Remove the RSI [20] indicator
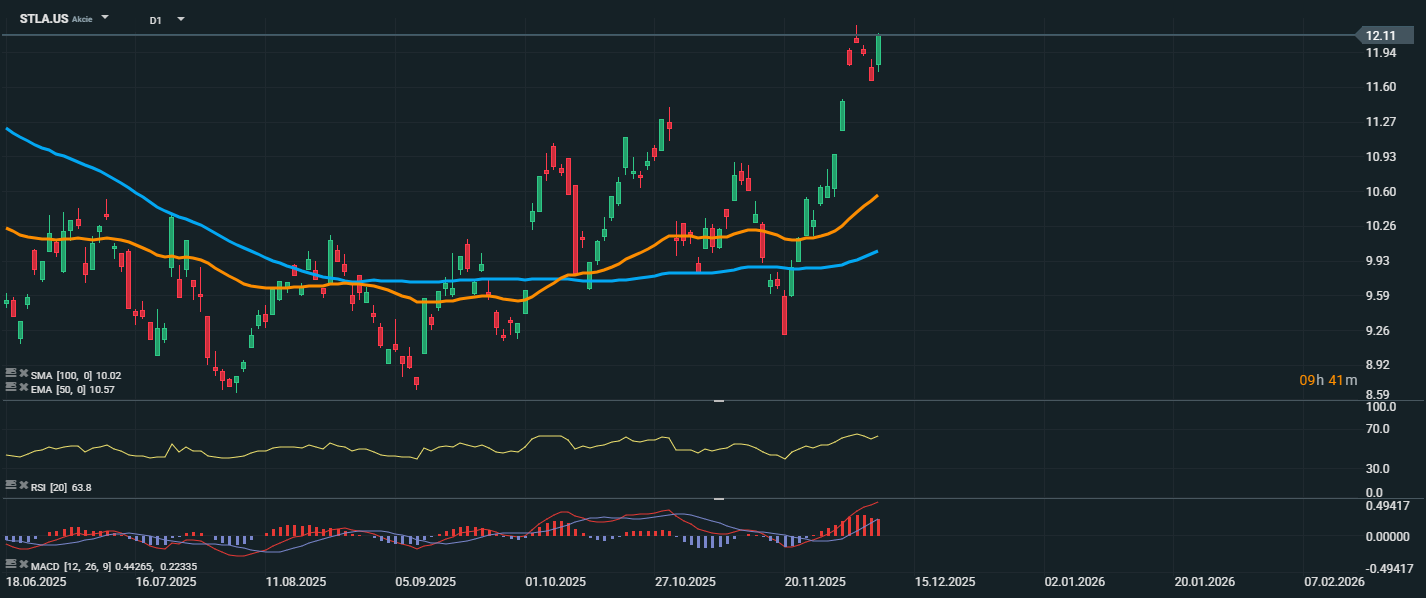The width and height of the screenshot is (1426, 598). [x=23, y=486]
